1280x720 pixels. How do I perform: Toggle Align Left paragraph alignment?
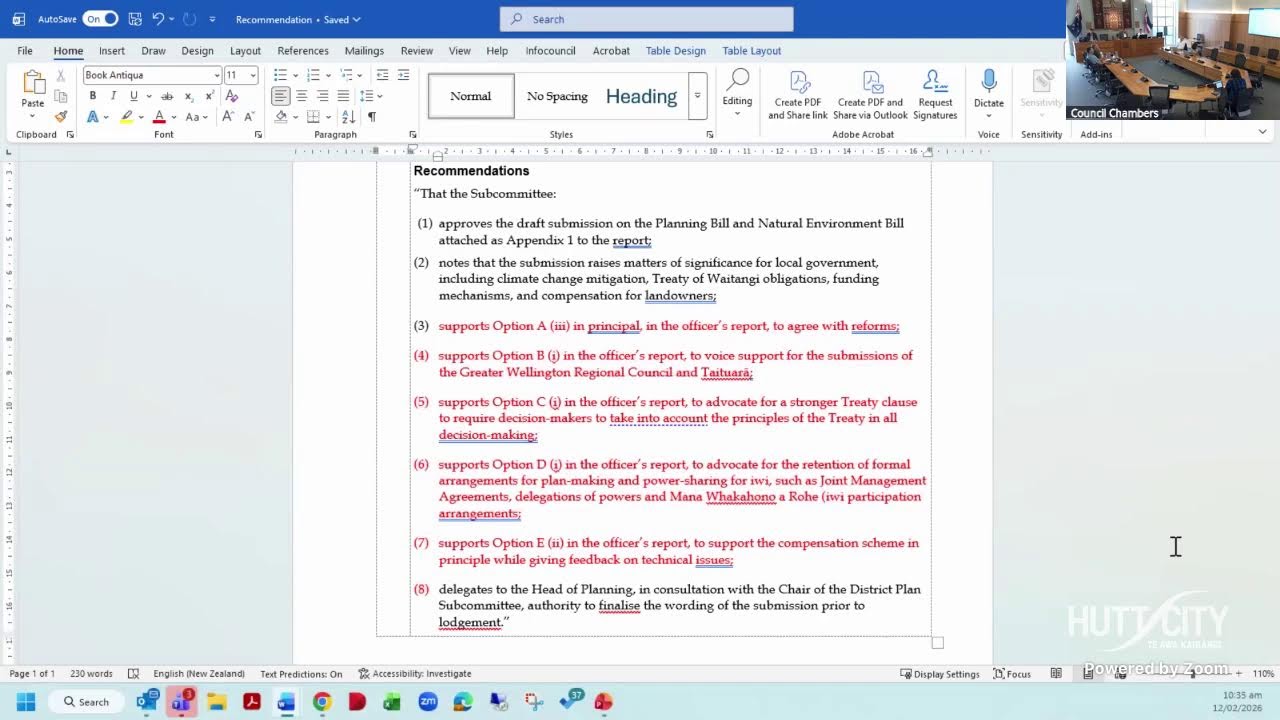pyautogui.click(x=281, y=96)
